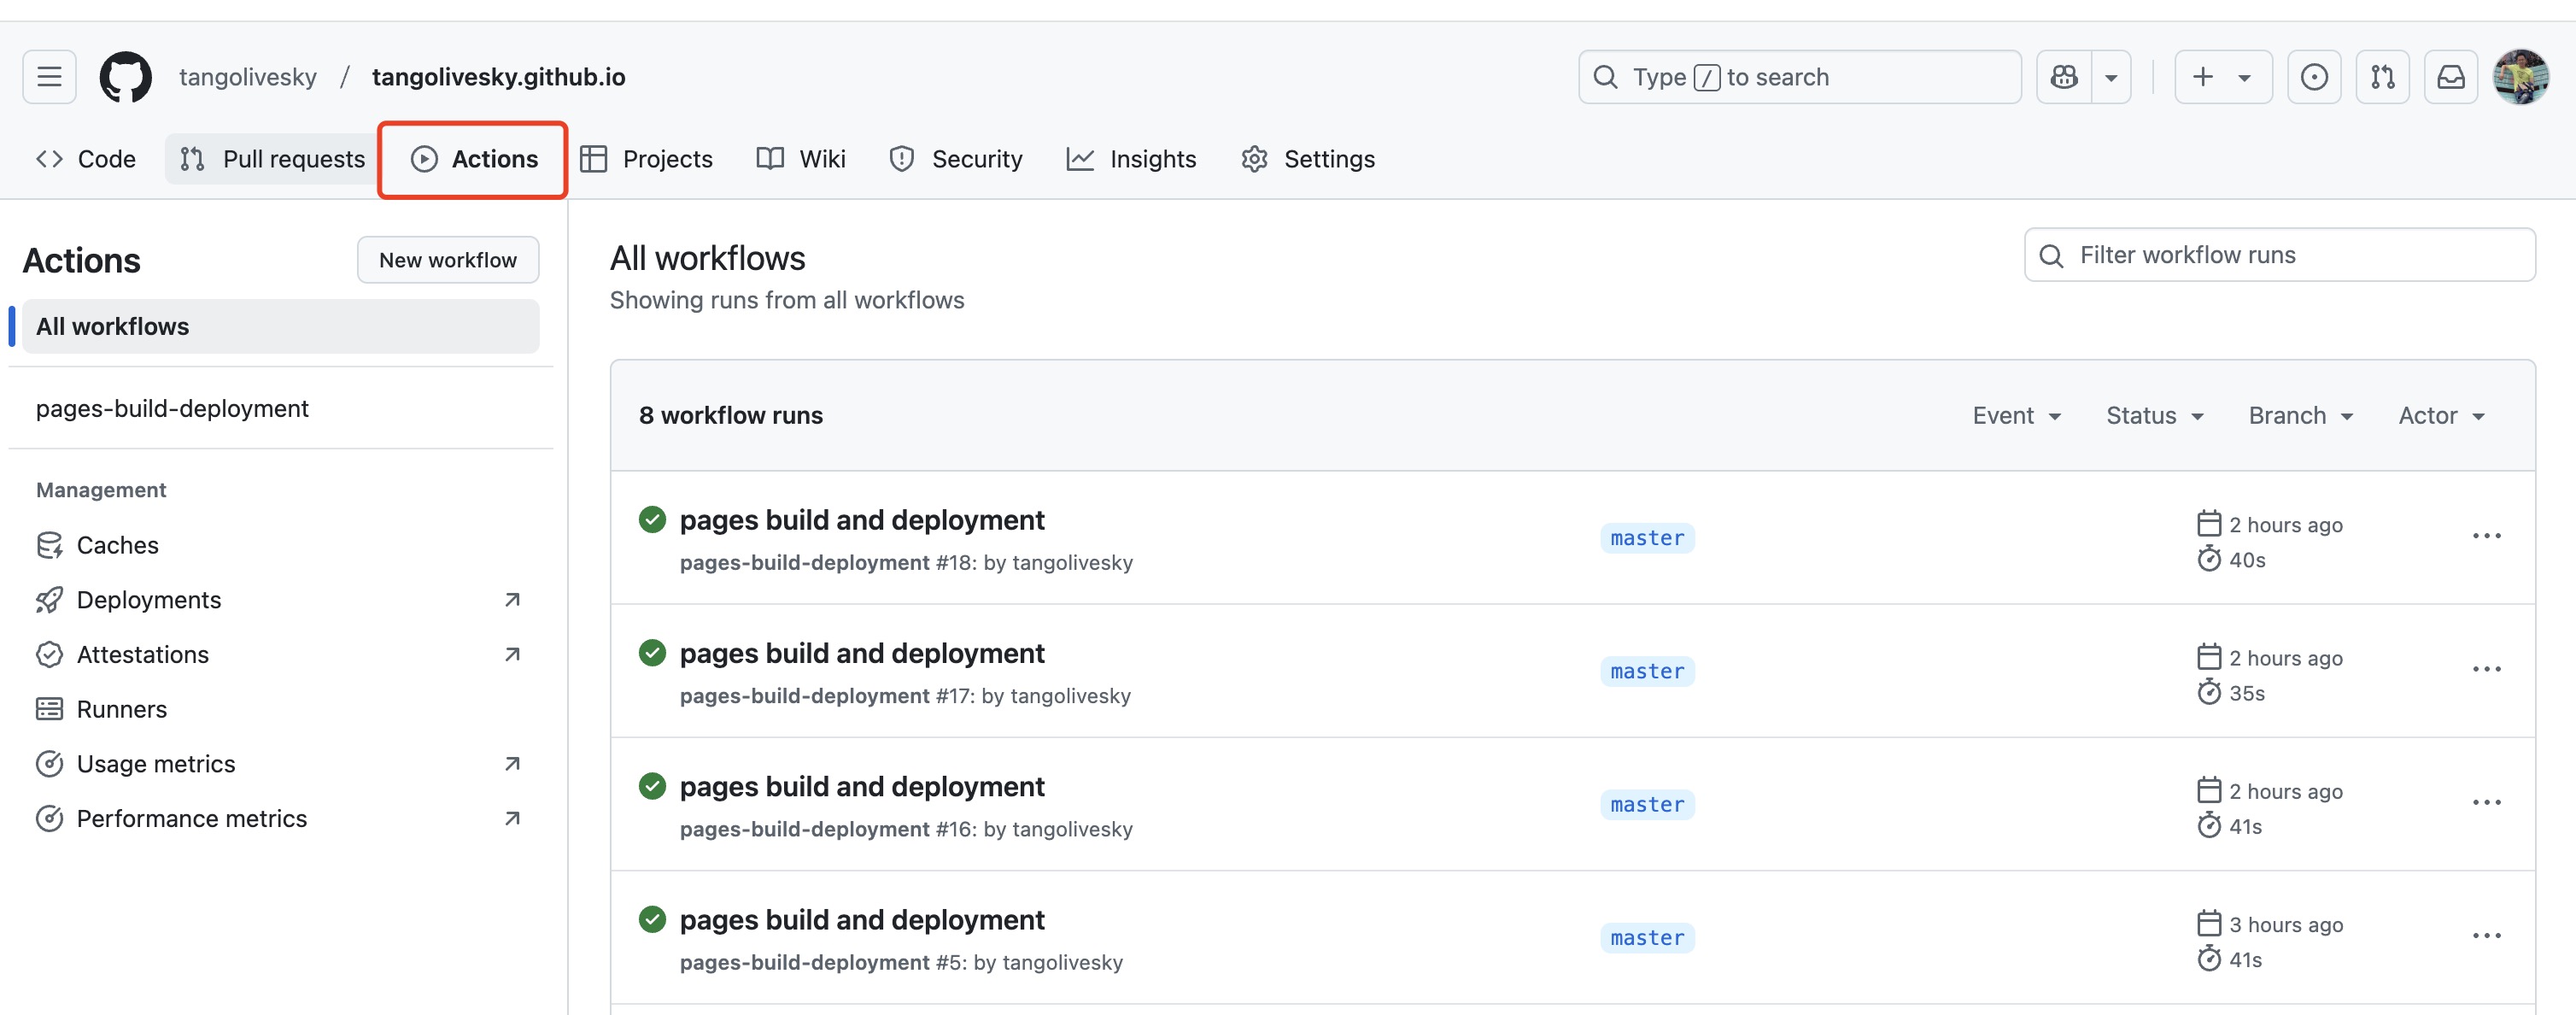Open the create new plus dropdown

2222,77
